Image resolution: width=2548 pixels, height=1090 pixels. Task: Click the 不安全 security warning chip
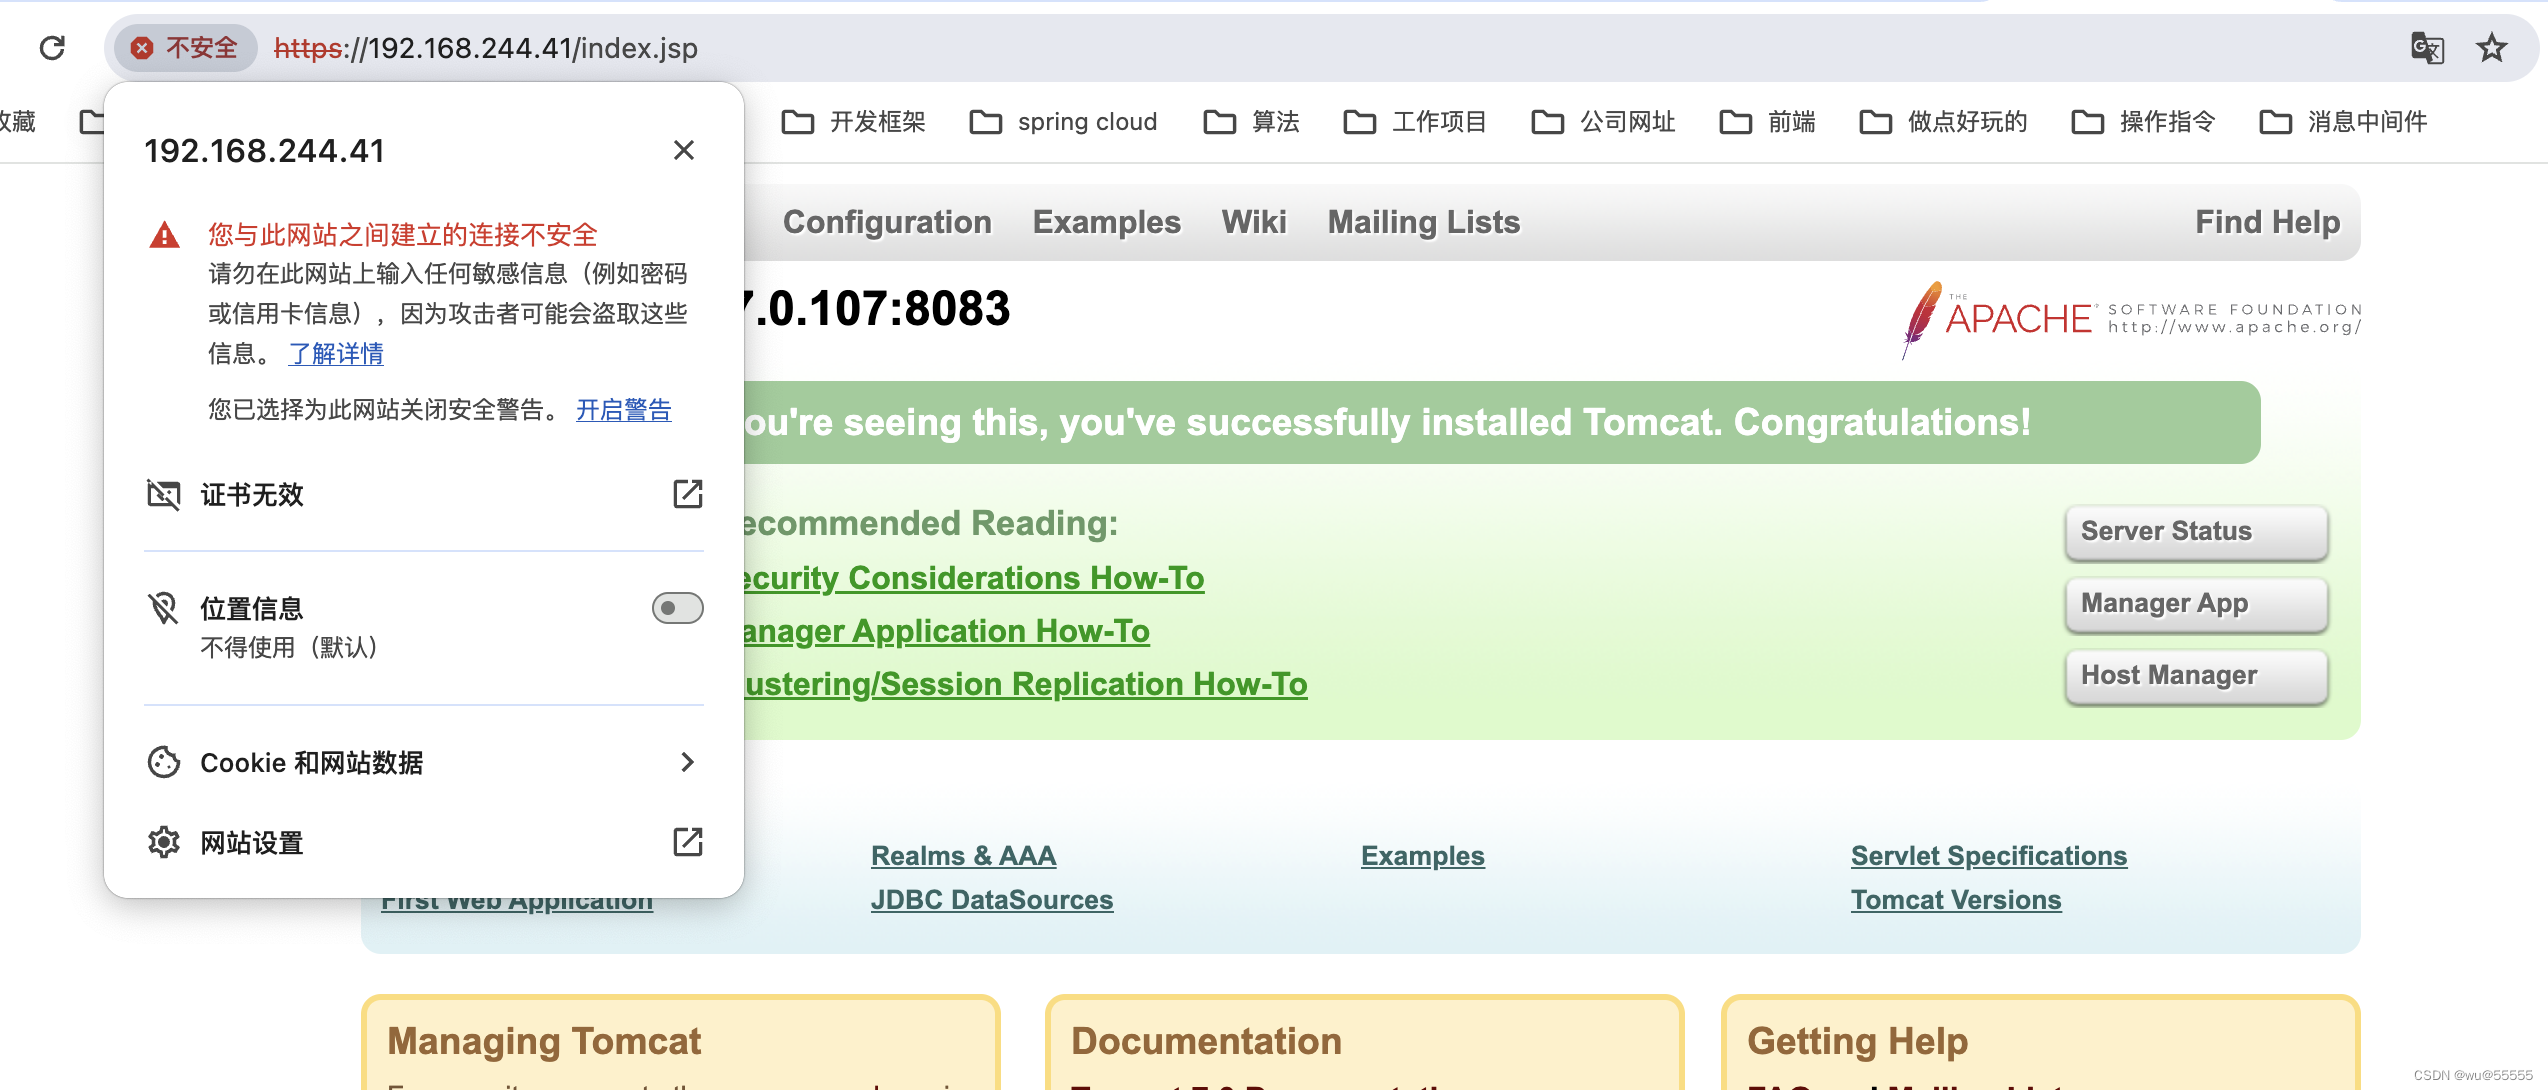click(x=186, y=47)
